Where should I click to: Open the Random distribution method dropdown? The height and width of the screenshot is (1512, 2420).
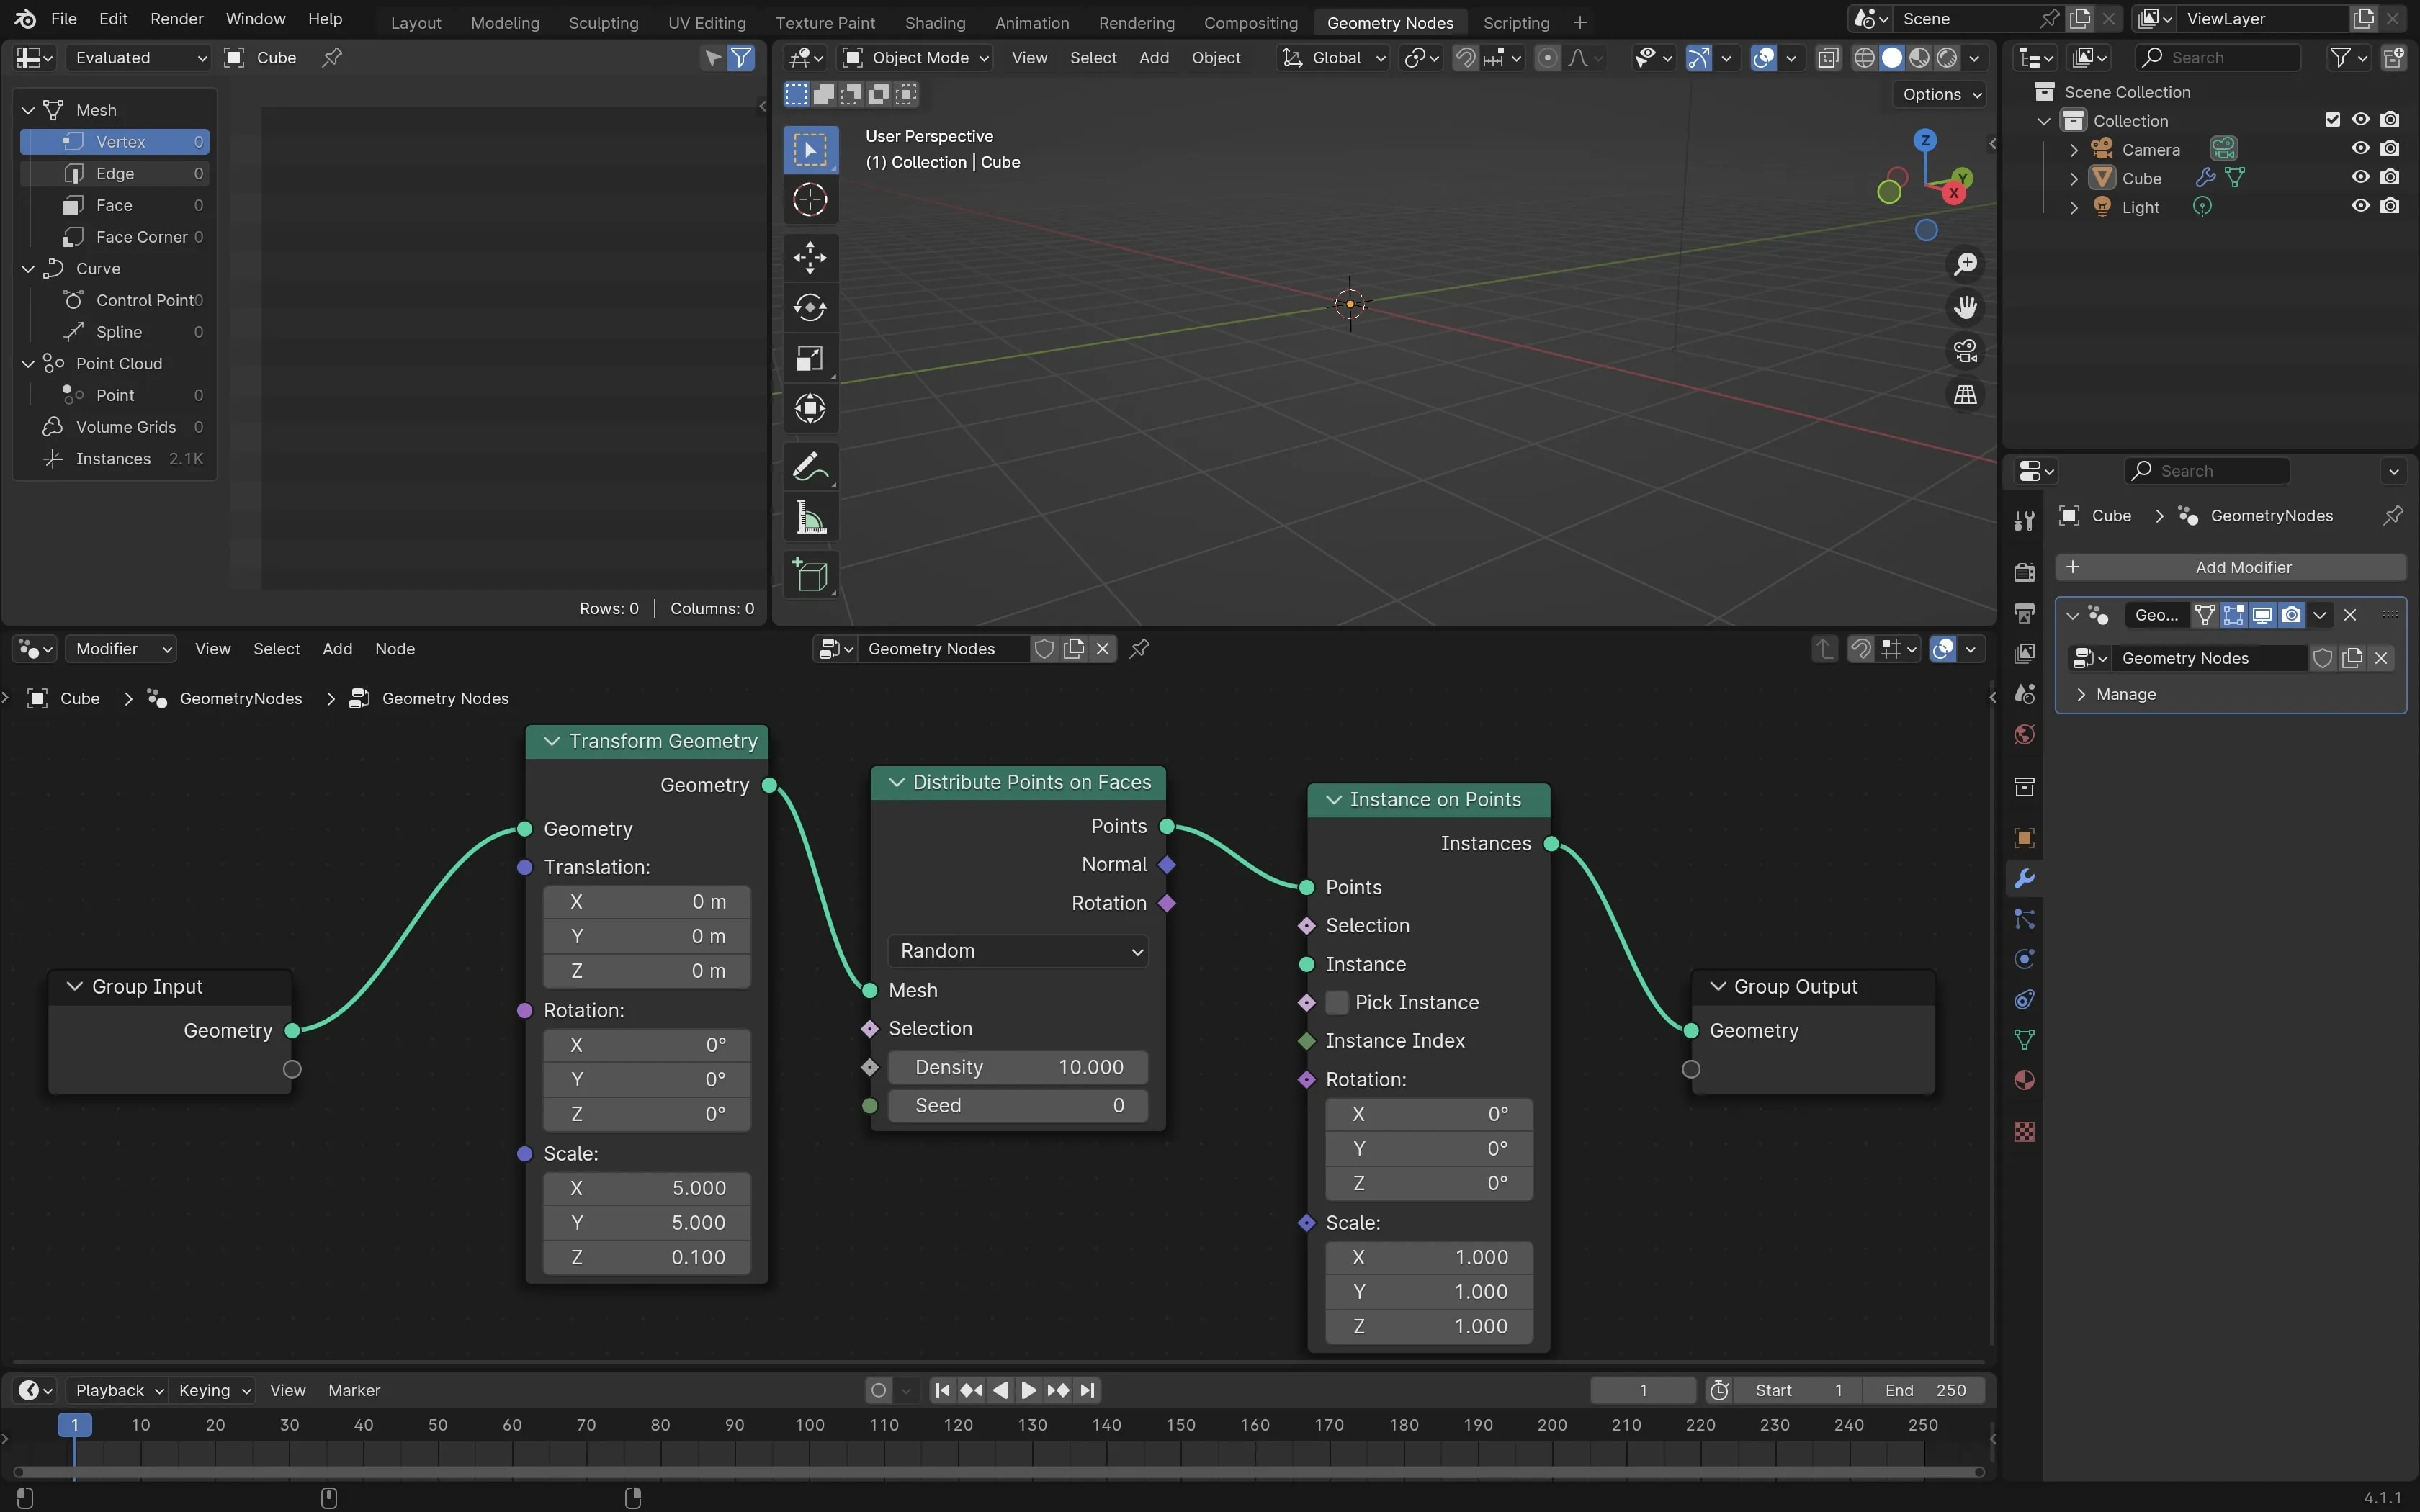tap(1018, 950)
